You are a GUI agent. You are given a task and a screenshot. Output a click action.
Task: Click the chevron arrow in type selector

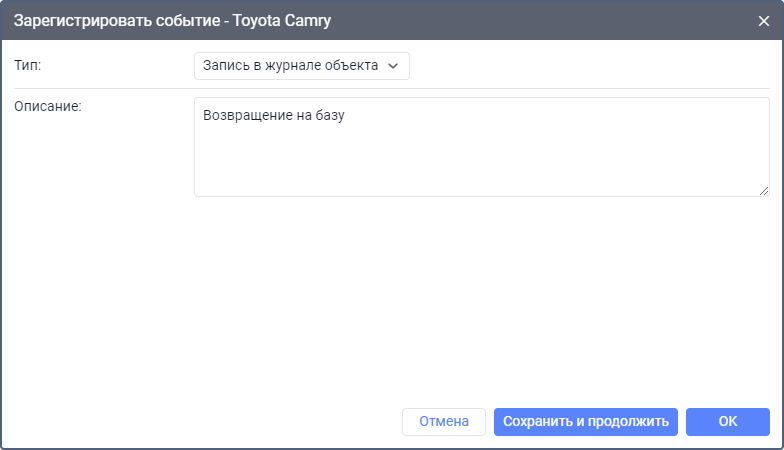point(393,66)
